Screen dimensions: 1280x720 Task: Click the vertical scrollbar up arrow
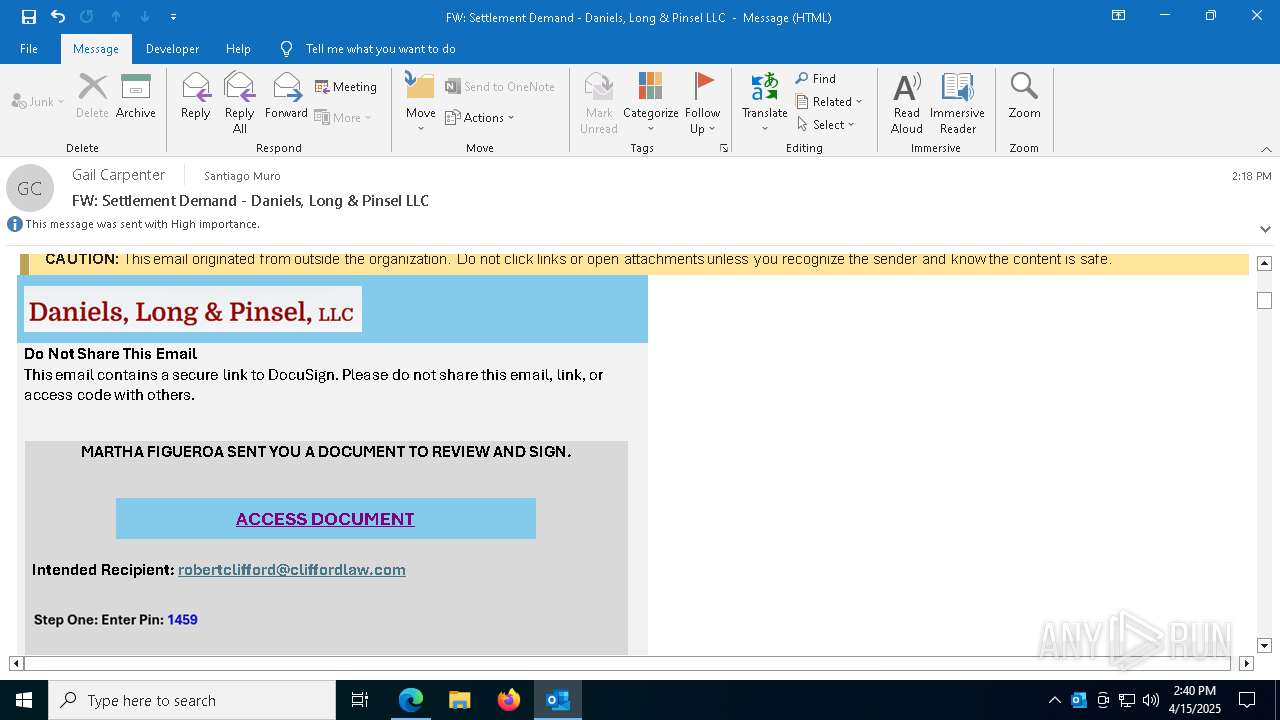[x=1264, y=263]
